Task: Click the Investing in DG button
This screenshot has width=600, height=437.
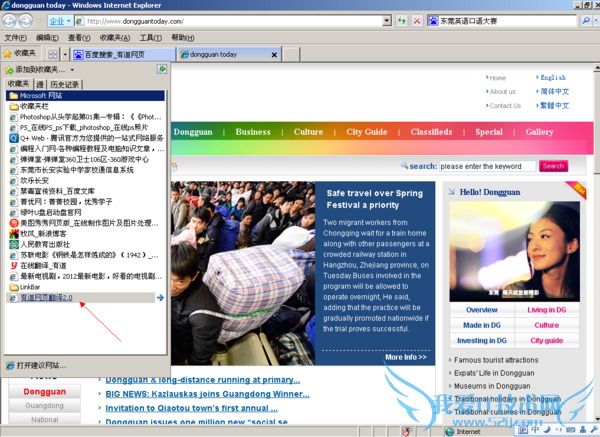Action: (482, 341)
